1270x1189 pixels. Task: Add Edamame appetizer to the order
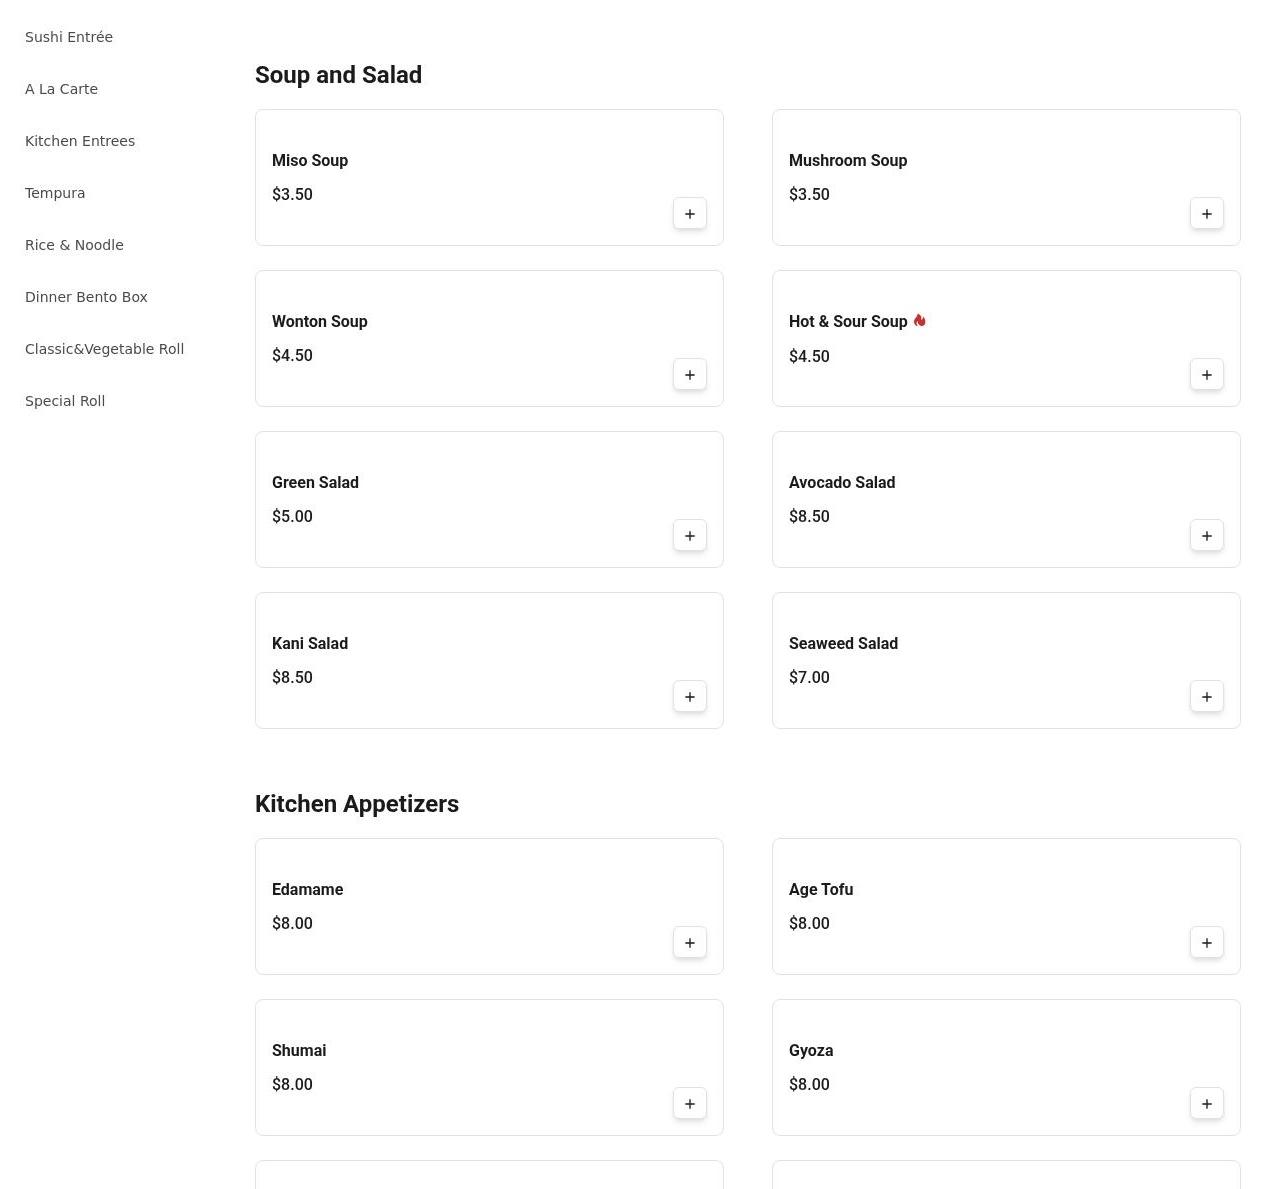[x=689, y=943]
